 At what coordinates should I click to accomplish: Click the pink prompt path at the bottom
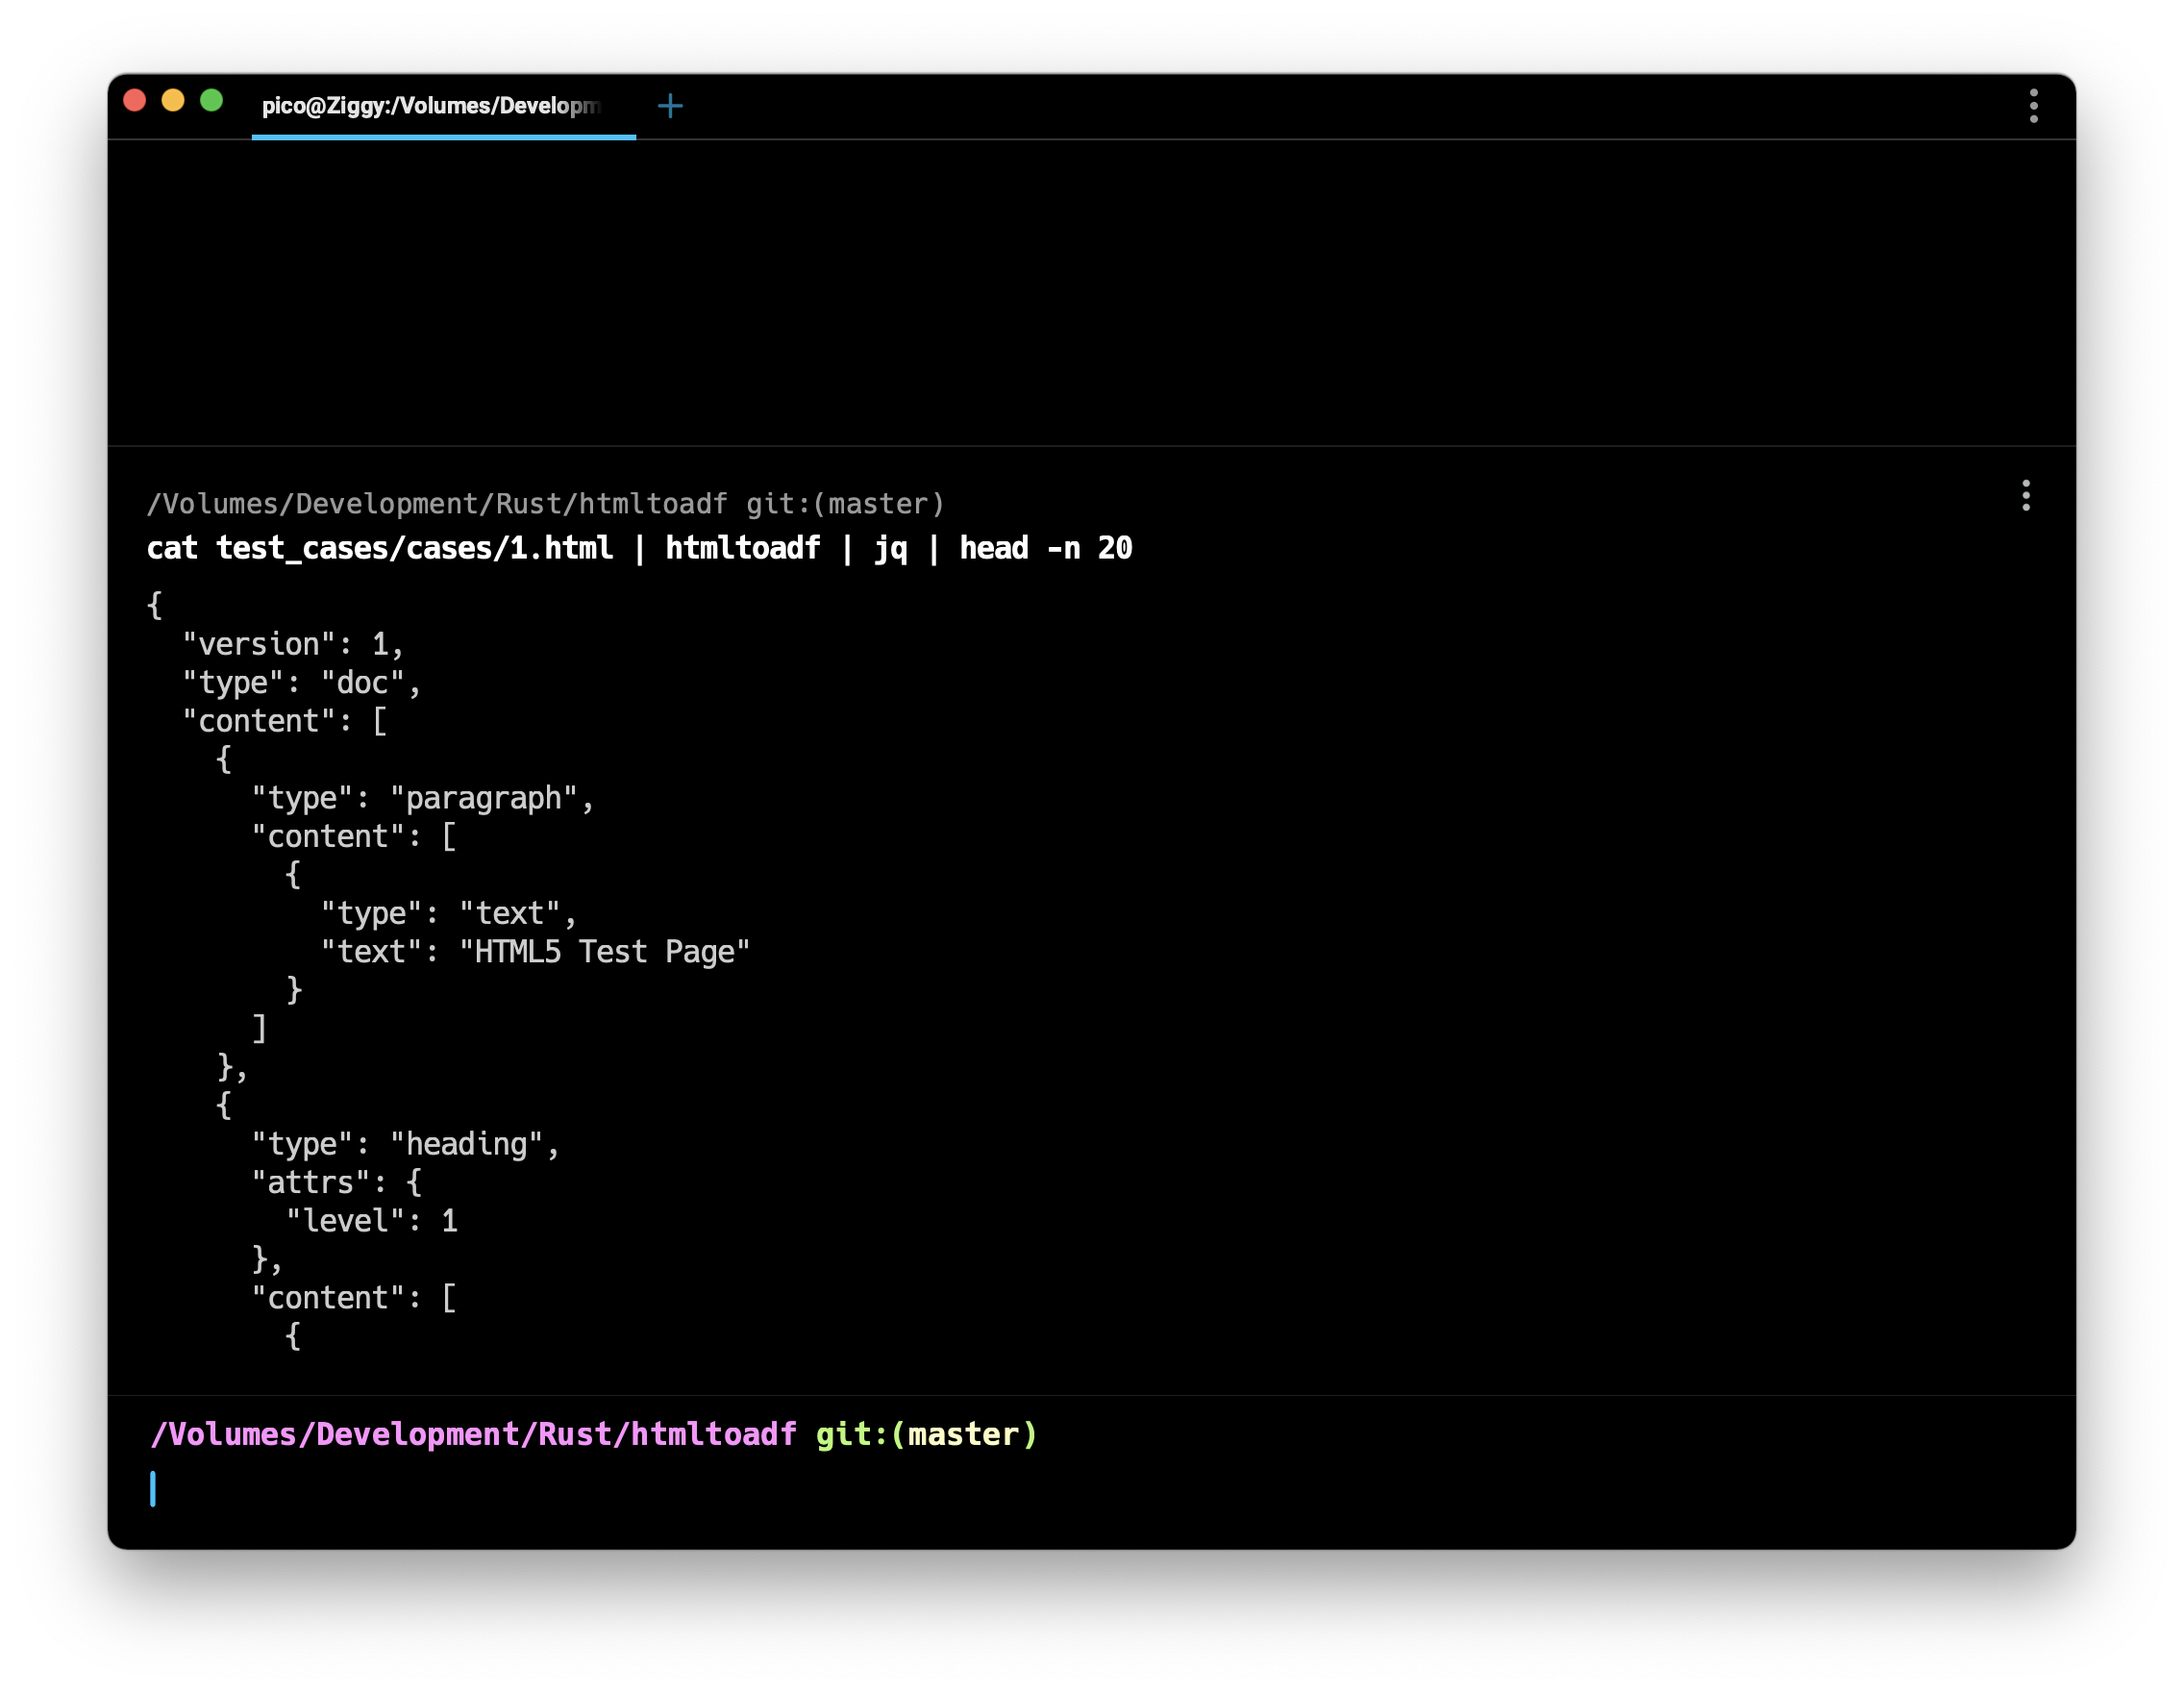(x=473, y=1435)
